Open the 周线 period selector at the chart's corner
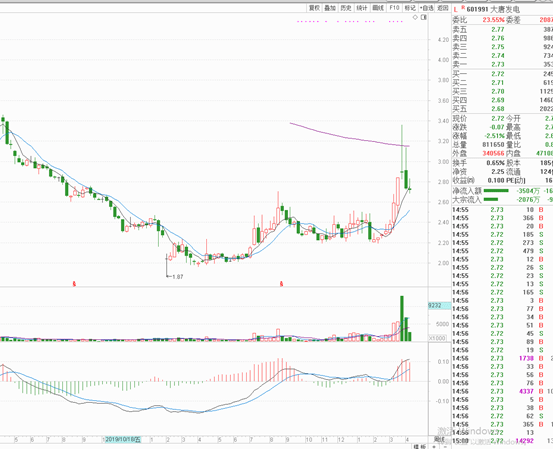Image resolution: width=553 pixels, height=449 pixels. click(439, 439)
